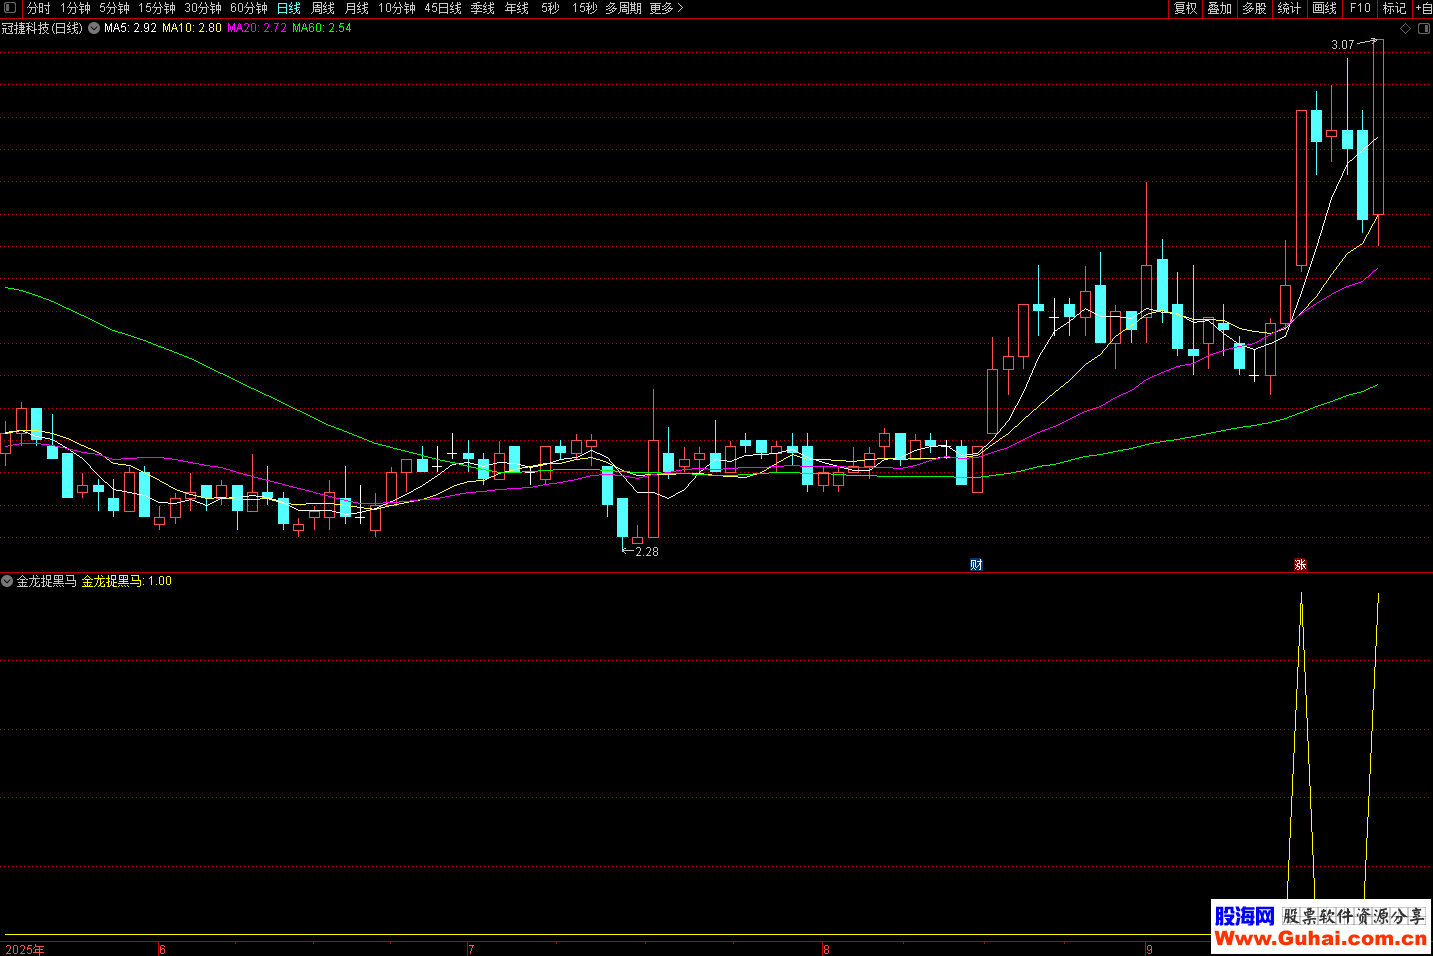Expand the 冠捷科技 main chart indicator menu
The height and width of the screenshot is (956, 1433).
tap(94, 28)
